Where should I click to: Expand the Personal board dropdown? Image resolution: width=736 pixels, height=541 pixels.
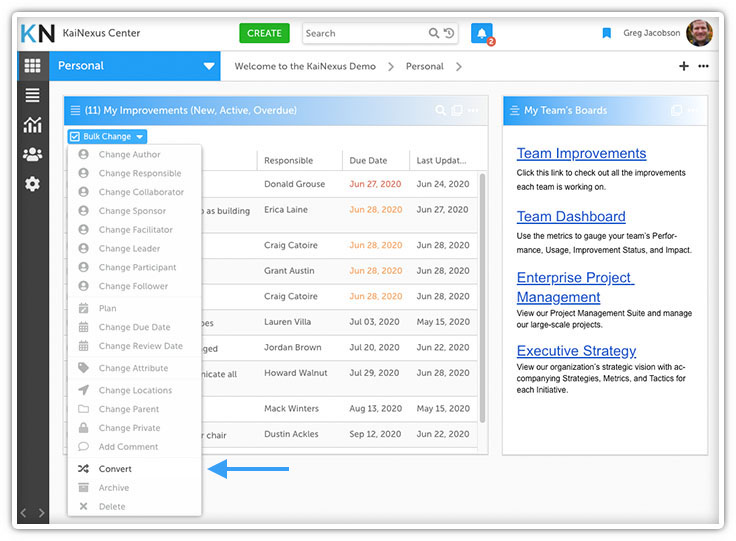(209, 66)
